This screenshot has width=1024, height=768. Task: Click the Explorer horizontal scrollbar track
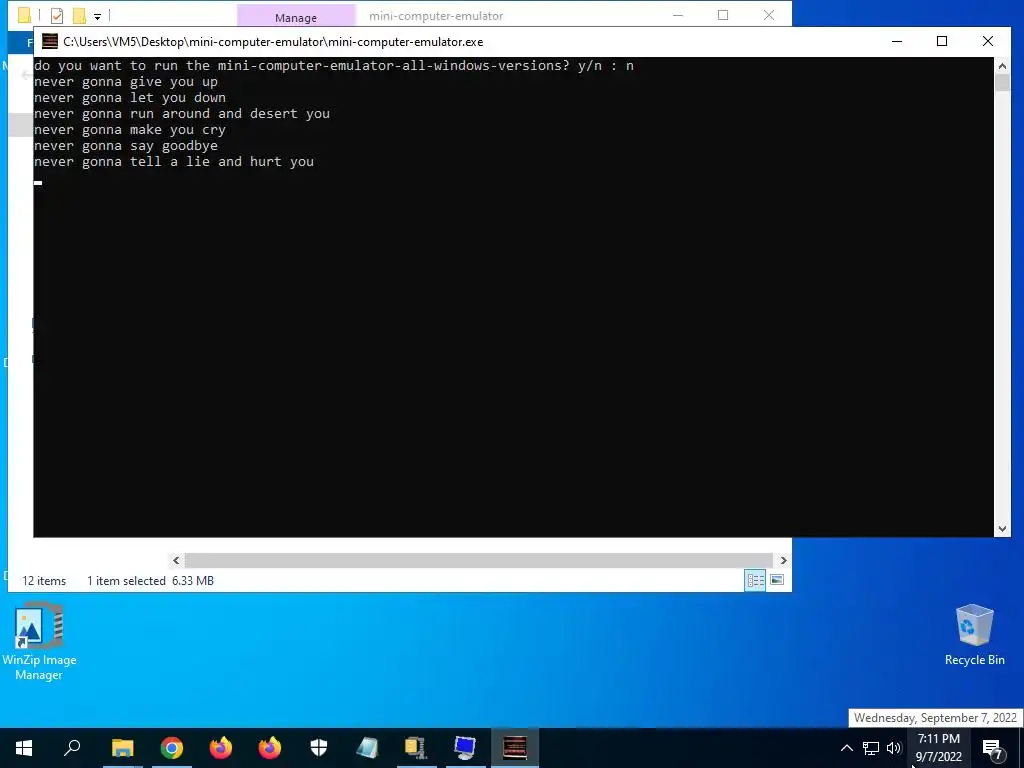coord(479,560)
